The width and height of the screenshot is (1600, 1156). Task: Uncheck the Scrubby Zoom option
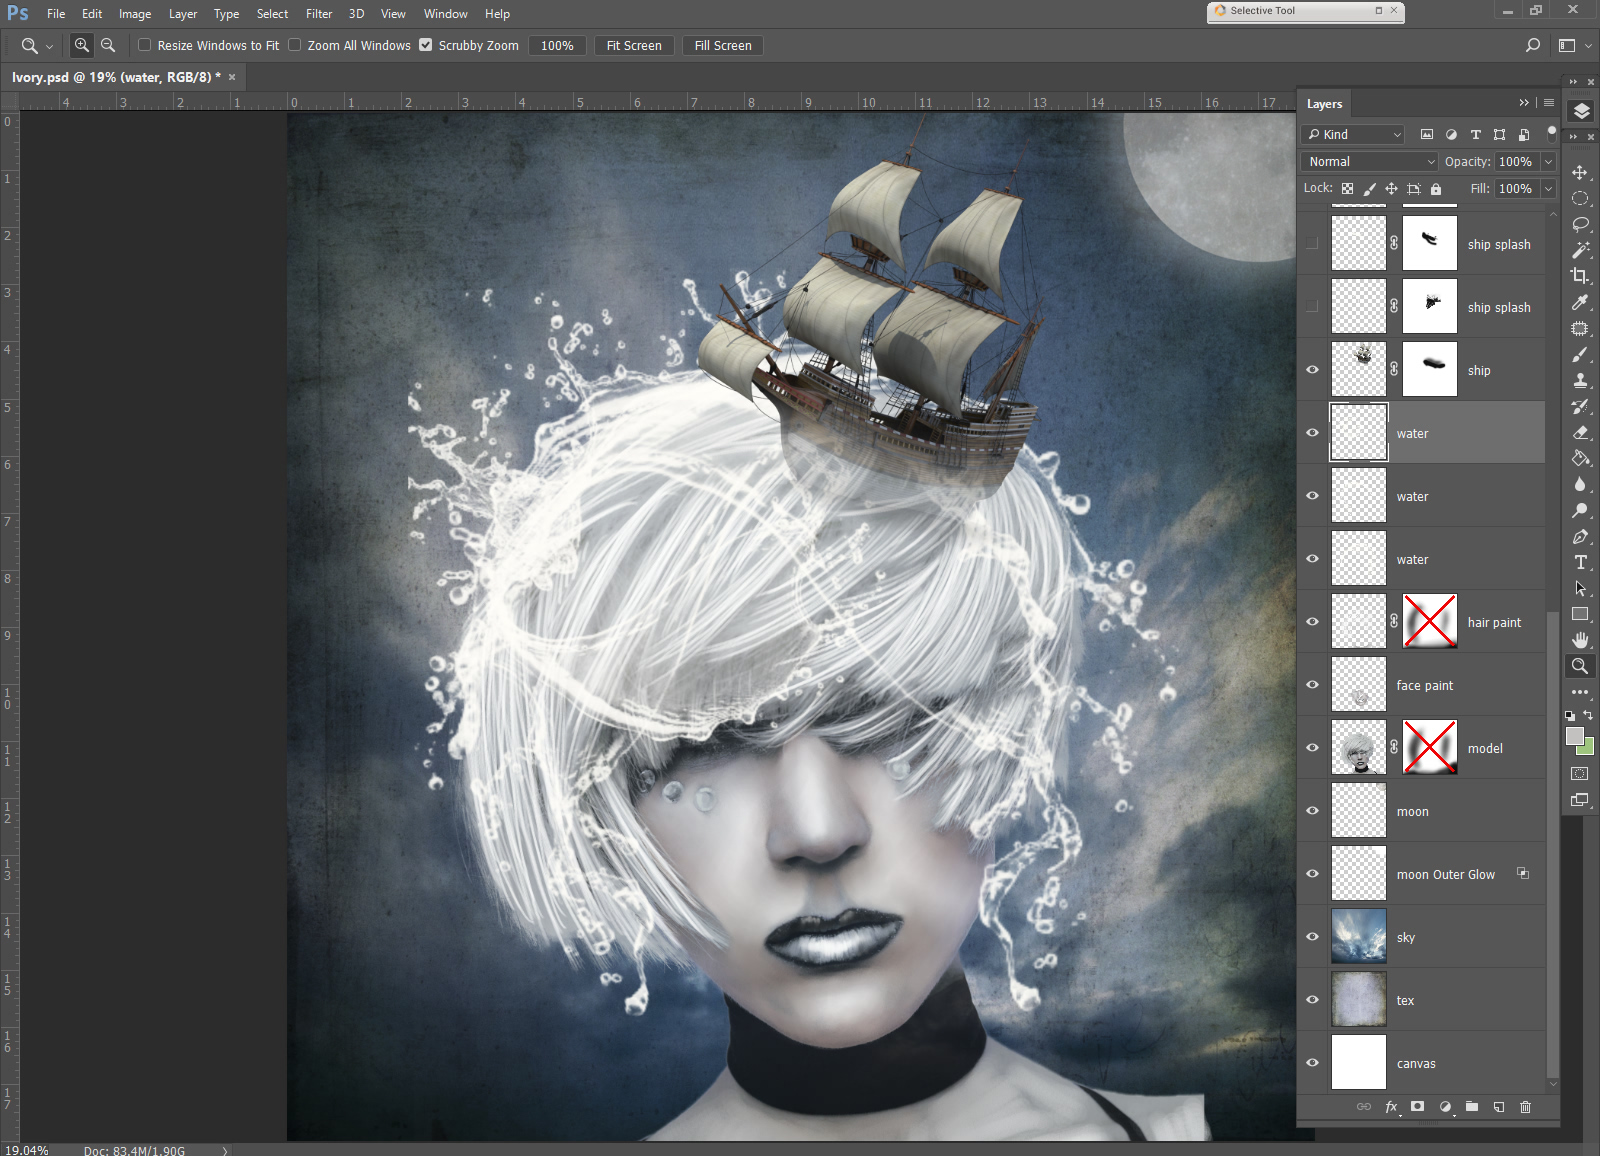(426, 45)
